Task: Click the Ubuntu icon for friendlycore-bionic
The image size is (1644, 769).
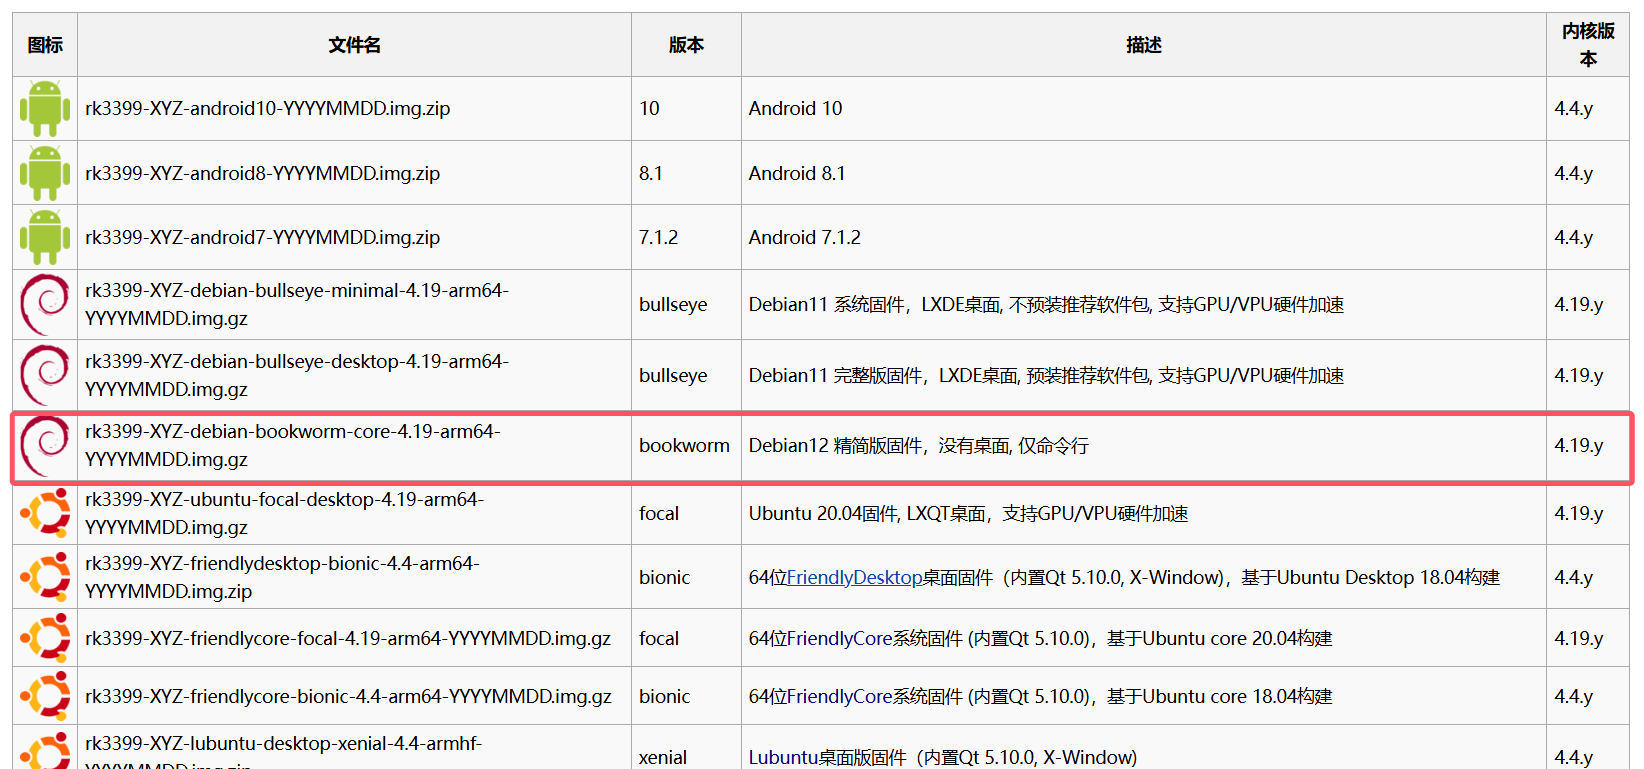Action: click(x=45, y=696)
